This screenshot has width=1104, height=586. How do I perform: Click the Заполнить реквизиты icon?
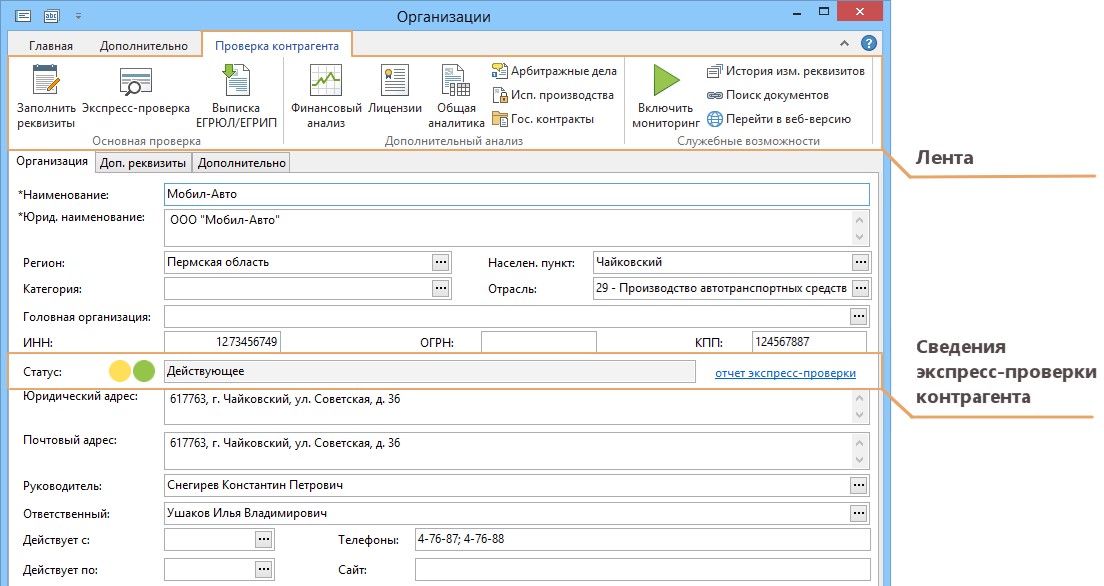pyautogui.click(x=46, y=80)
